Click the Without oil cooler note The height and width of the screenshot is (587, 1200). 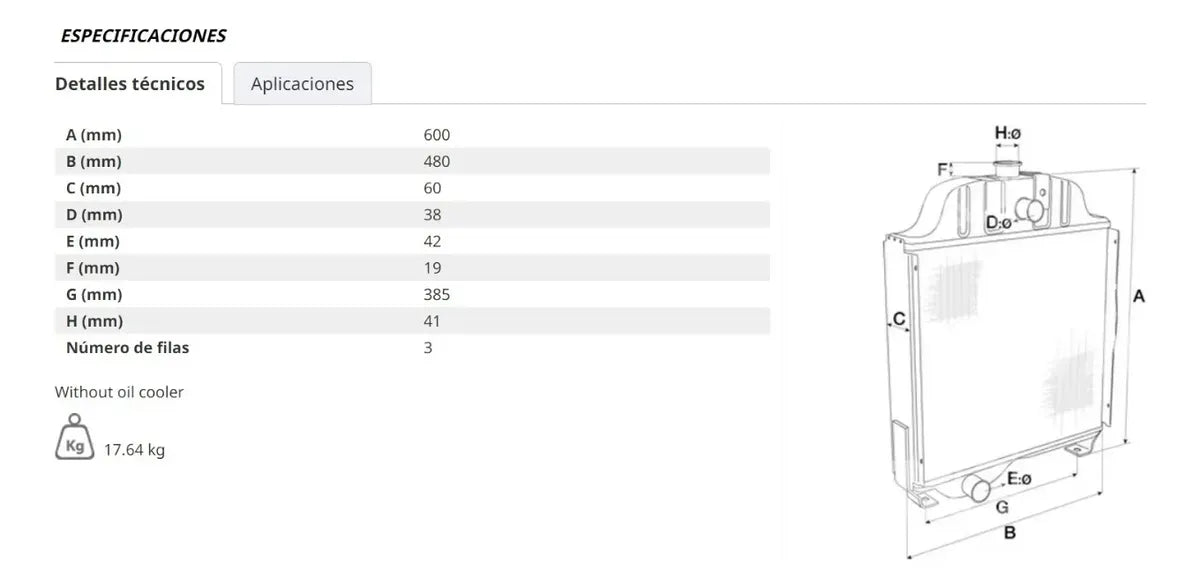click(x=119, y=392)
